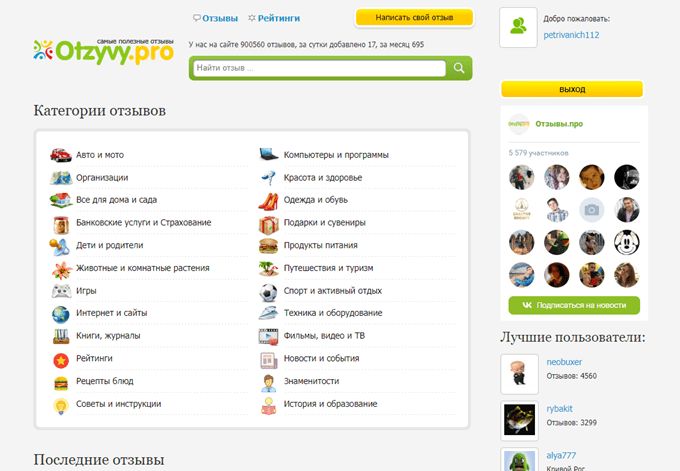Click the map icon beside Организации

click(x=61, y=178)
